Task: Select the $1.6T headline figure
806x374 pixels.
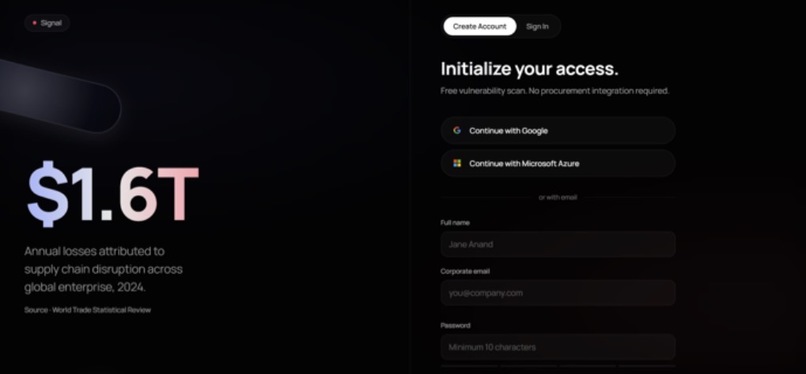Action: tap(113, 193)
